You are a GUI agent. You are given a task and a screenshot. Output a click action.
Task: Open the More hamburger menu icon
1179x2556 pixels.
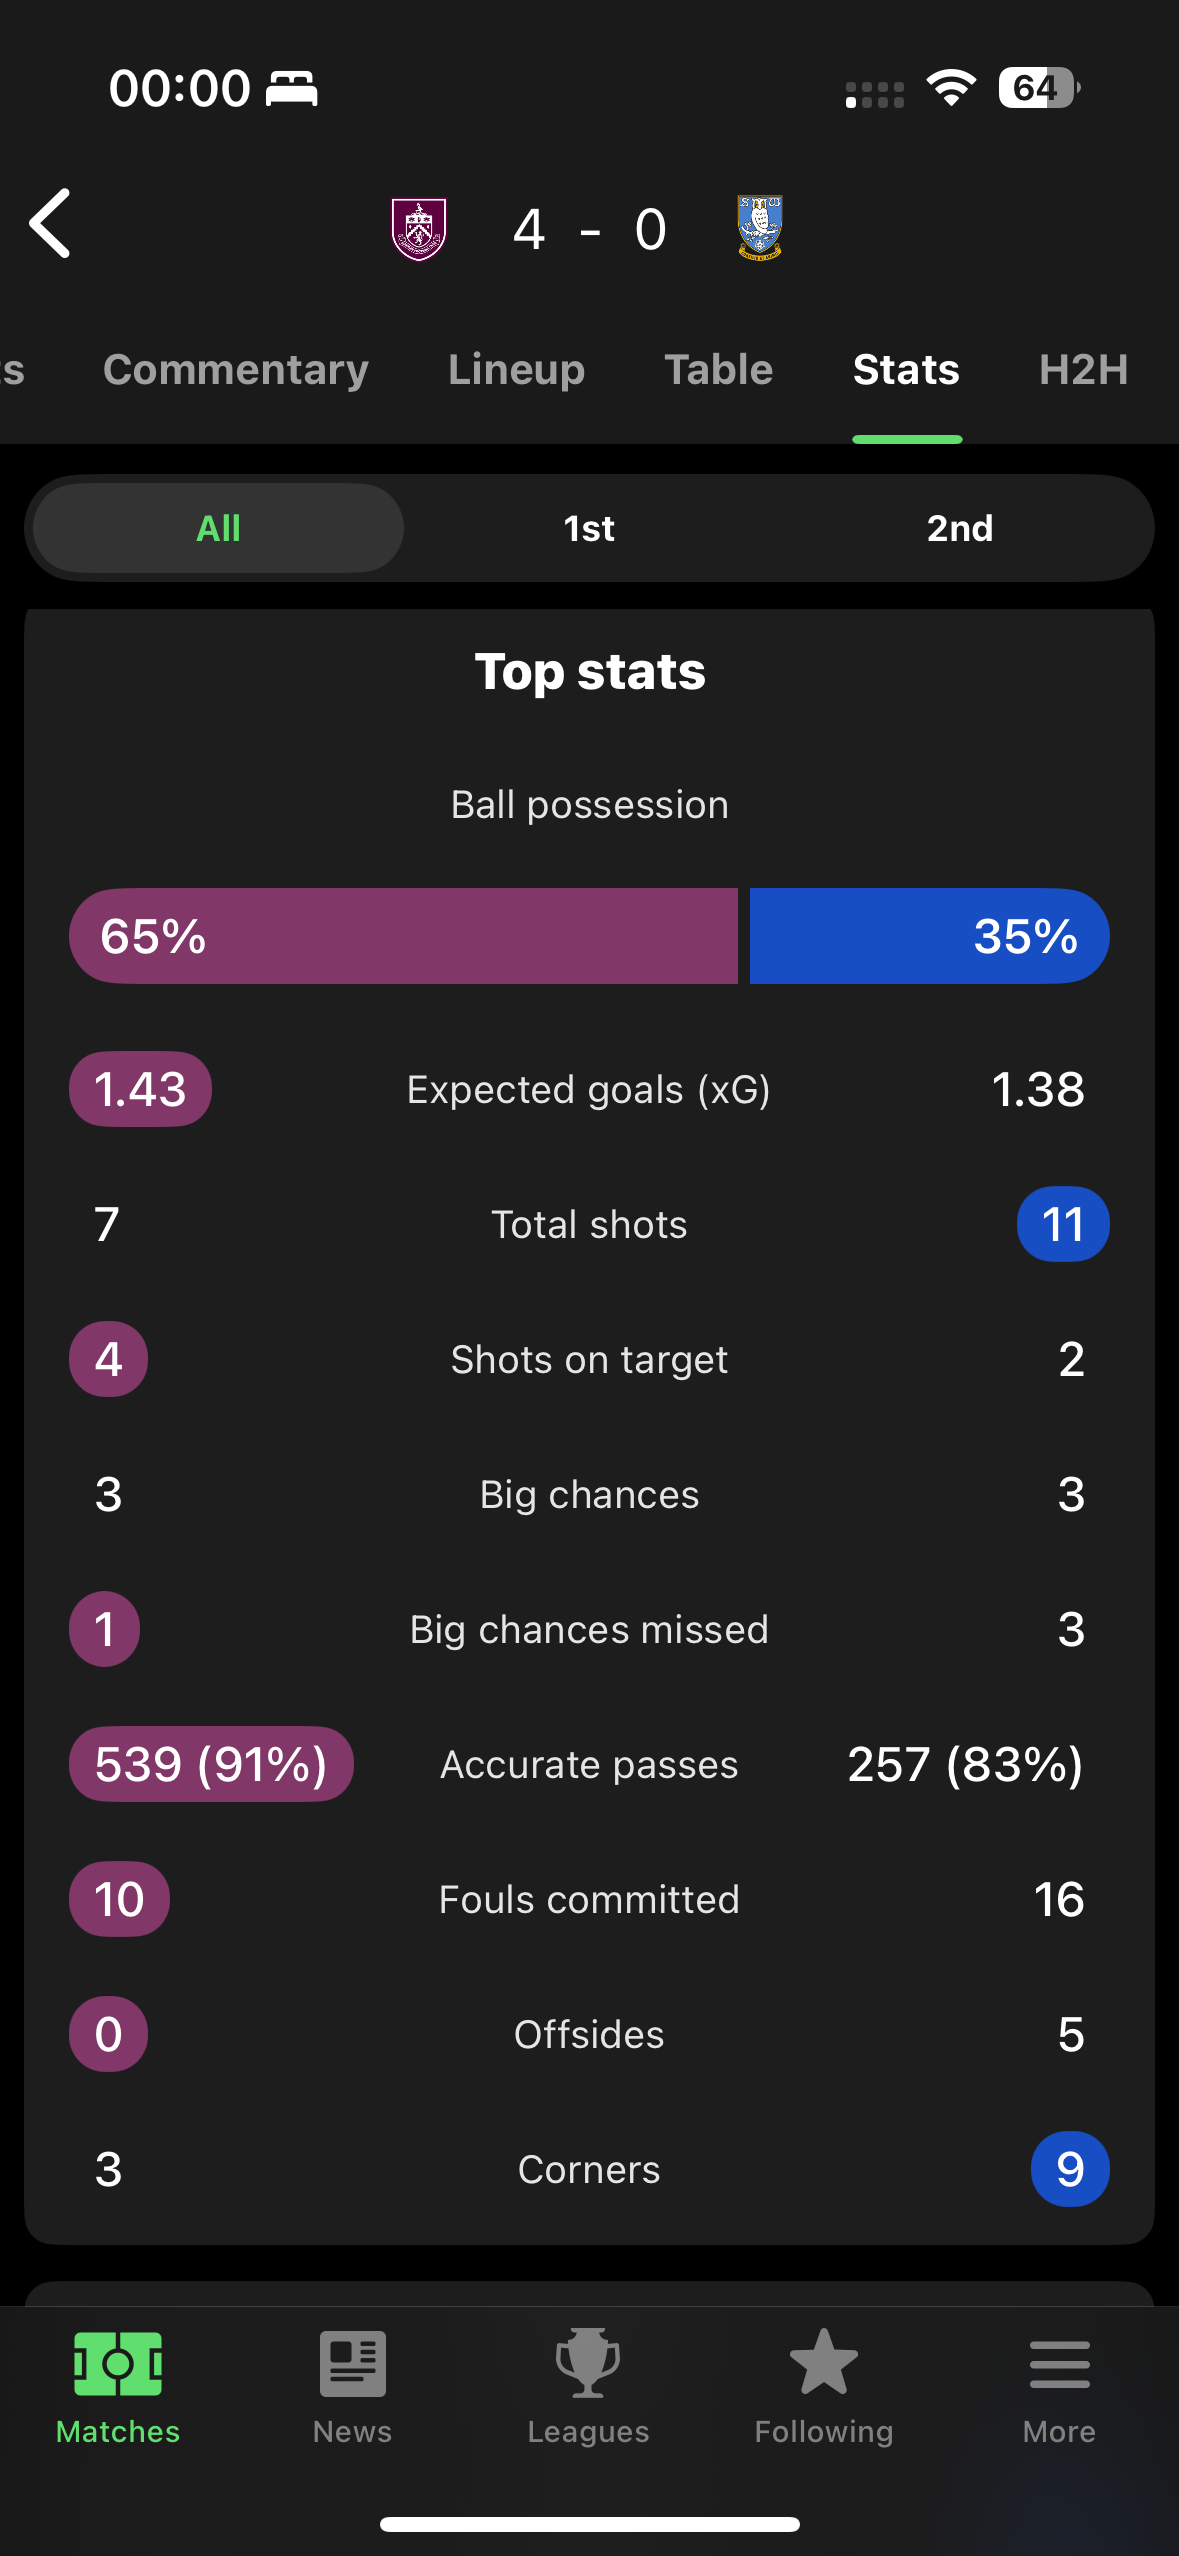point(1060,2364)
